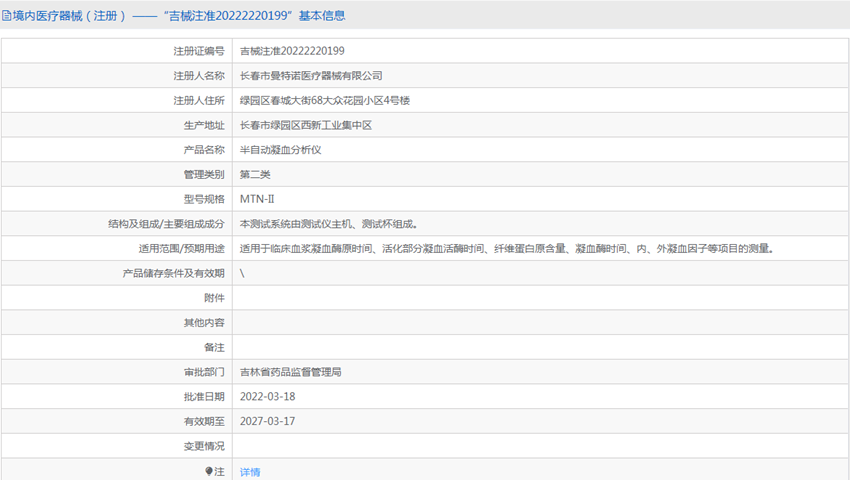Click the 变更情况 label cell
Image resolution: width=850 pixels, height=480 pixels.
click(117, 446)
